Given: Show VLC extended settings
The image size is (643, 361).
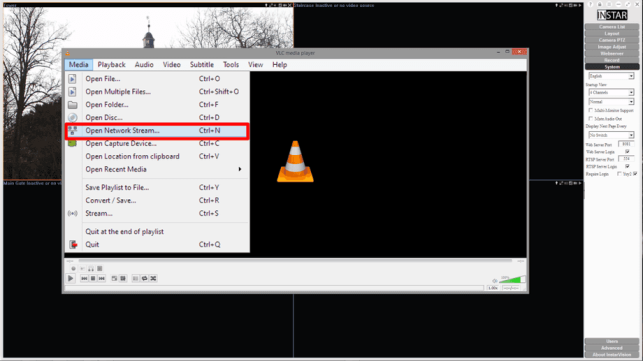Looking at the screenshot, I should (123, 279).
